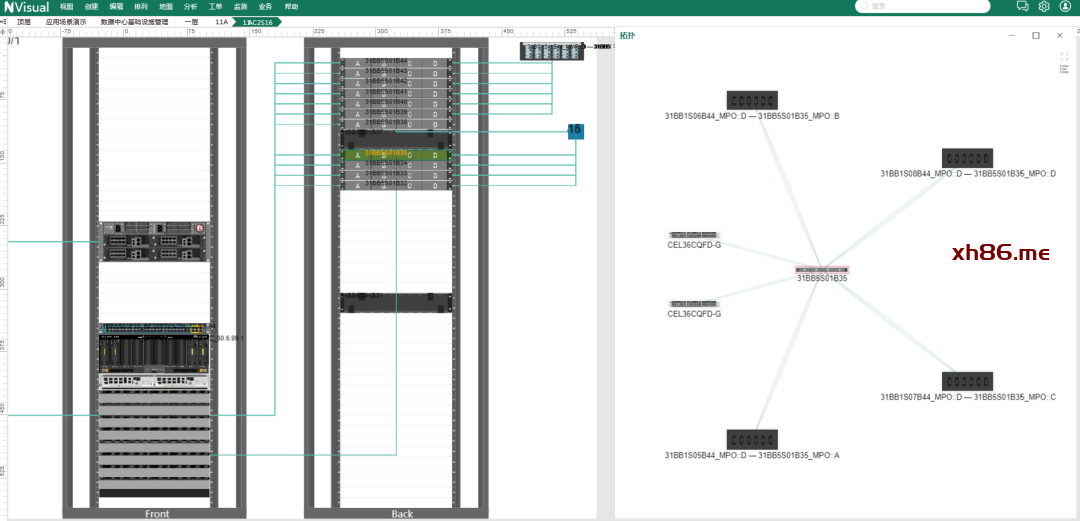Screen dimensions: 1080x521
Task: Go to 顶层 breadcrumb
Action: 24,22
